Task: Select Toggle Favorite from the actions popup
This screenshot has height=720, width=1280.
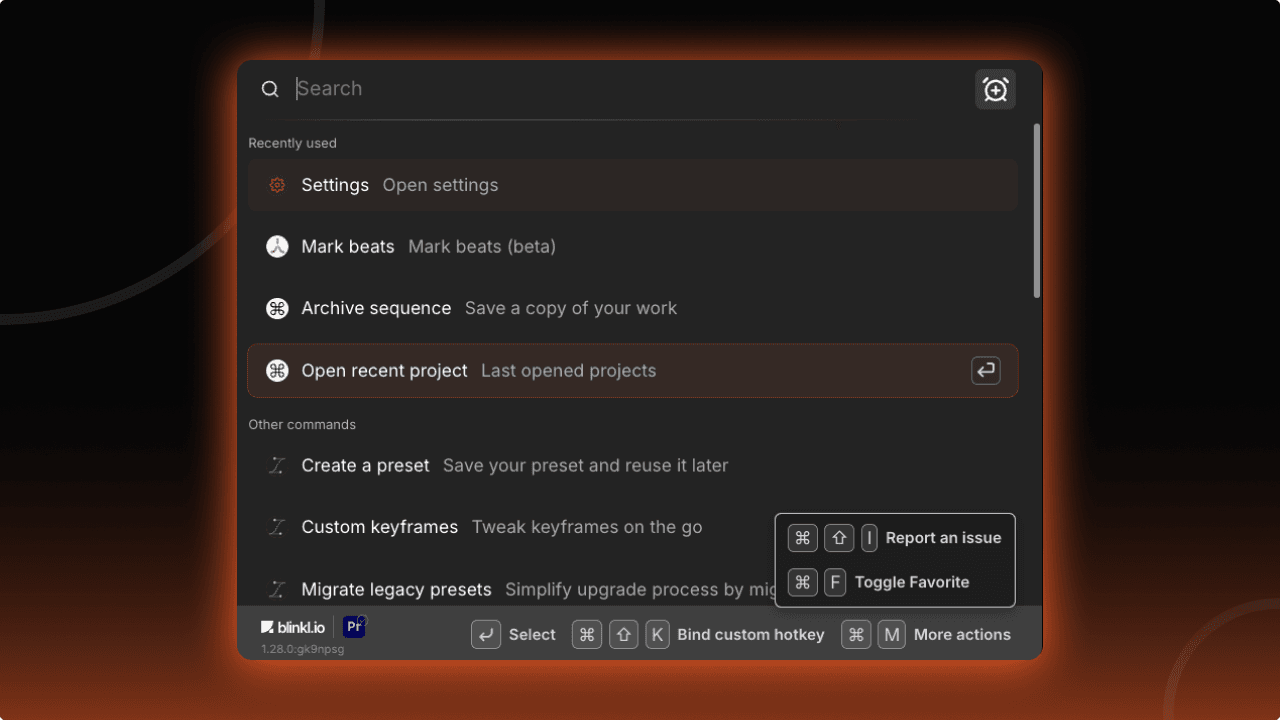Action: [x=911, y=582]
